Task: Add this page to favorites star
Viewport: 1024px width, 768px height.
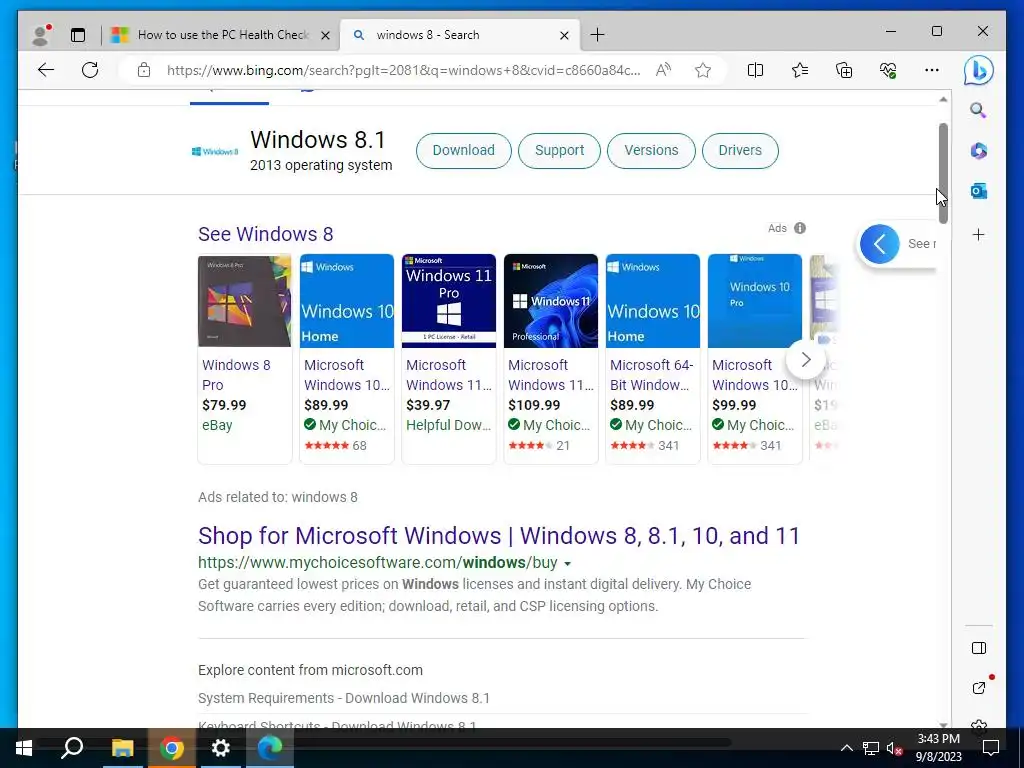Action: (x=703, y=70)
